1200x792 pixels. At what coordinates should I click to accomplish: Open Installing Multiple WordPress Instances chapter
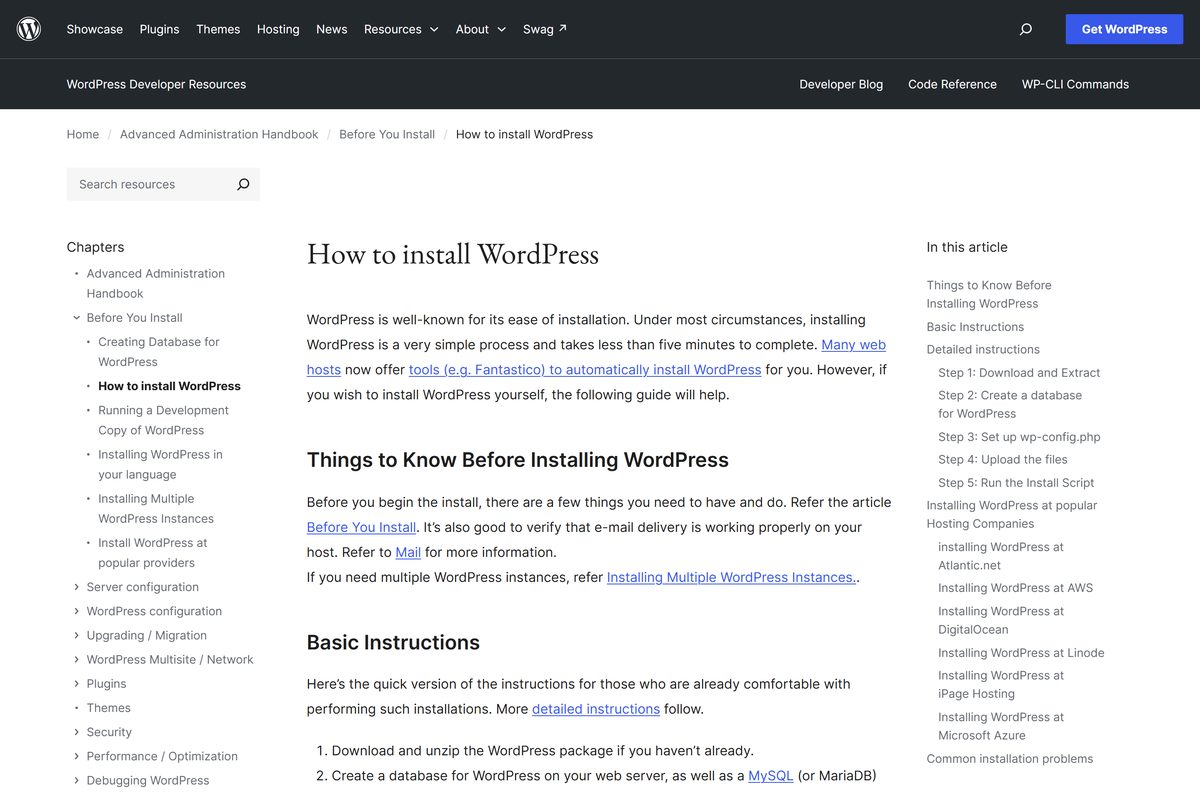coord(156,508)
